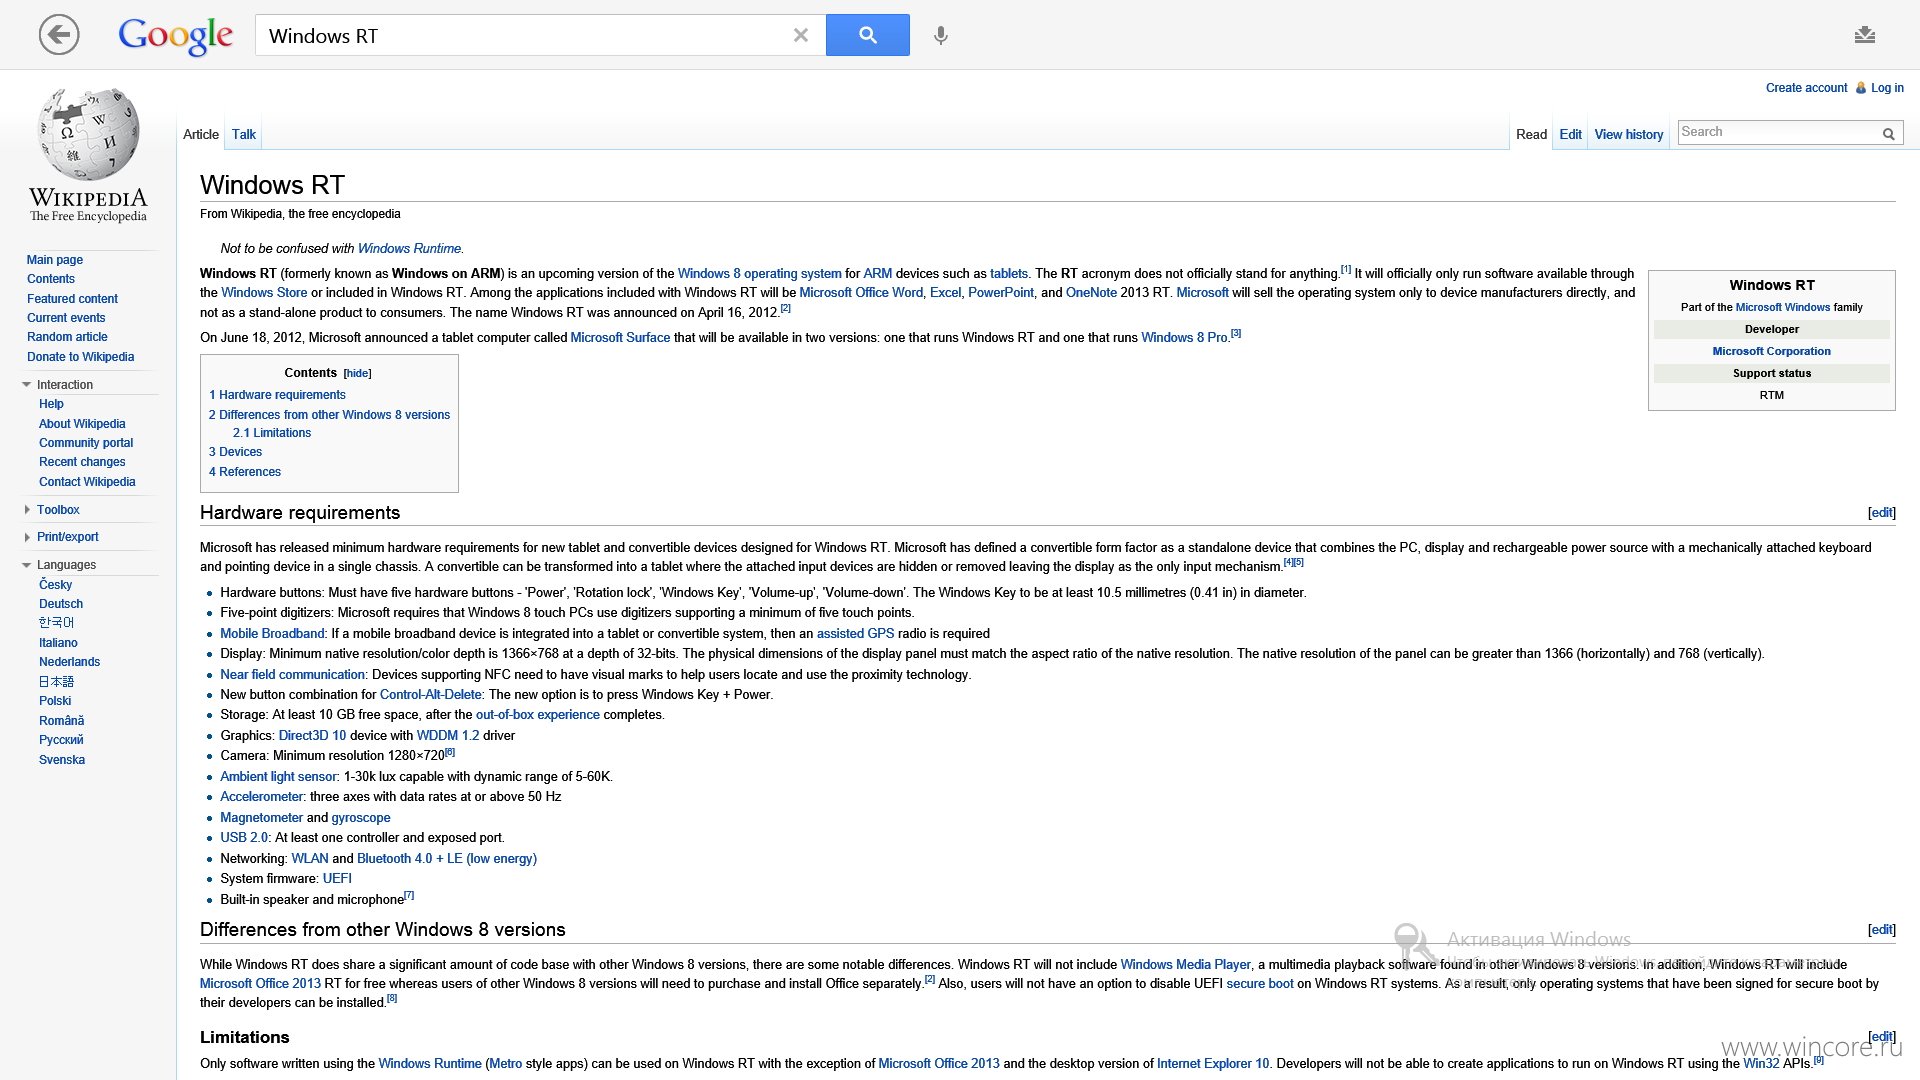Open the Windows Store link
The image size is (1920, 1080).
[x=264, y=293]
